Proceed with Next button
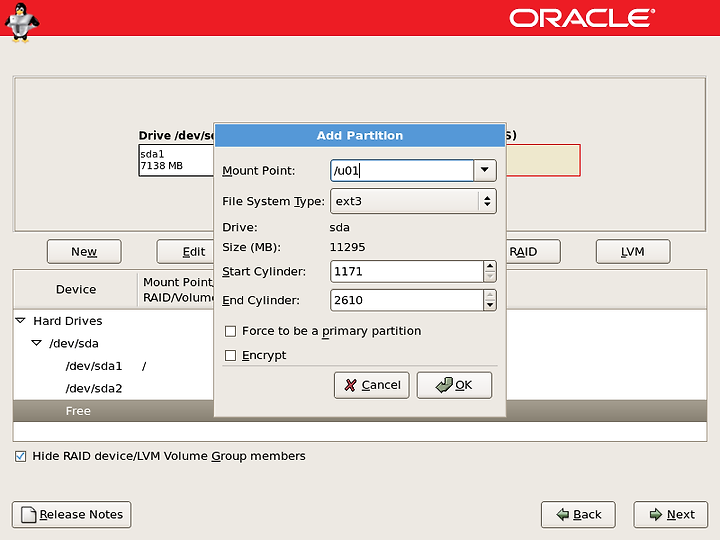720x540 pixels. [670, 514]
